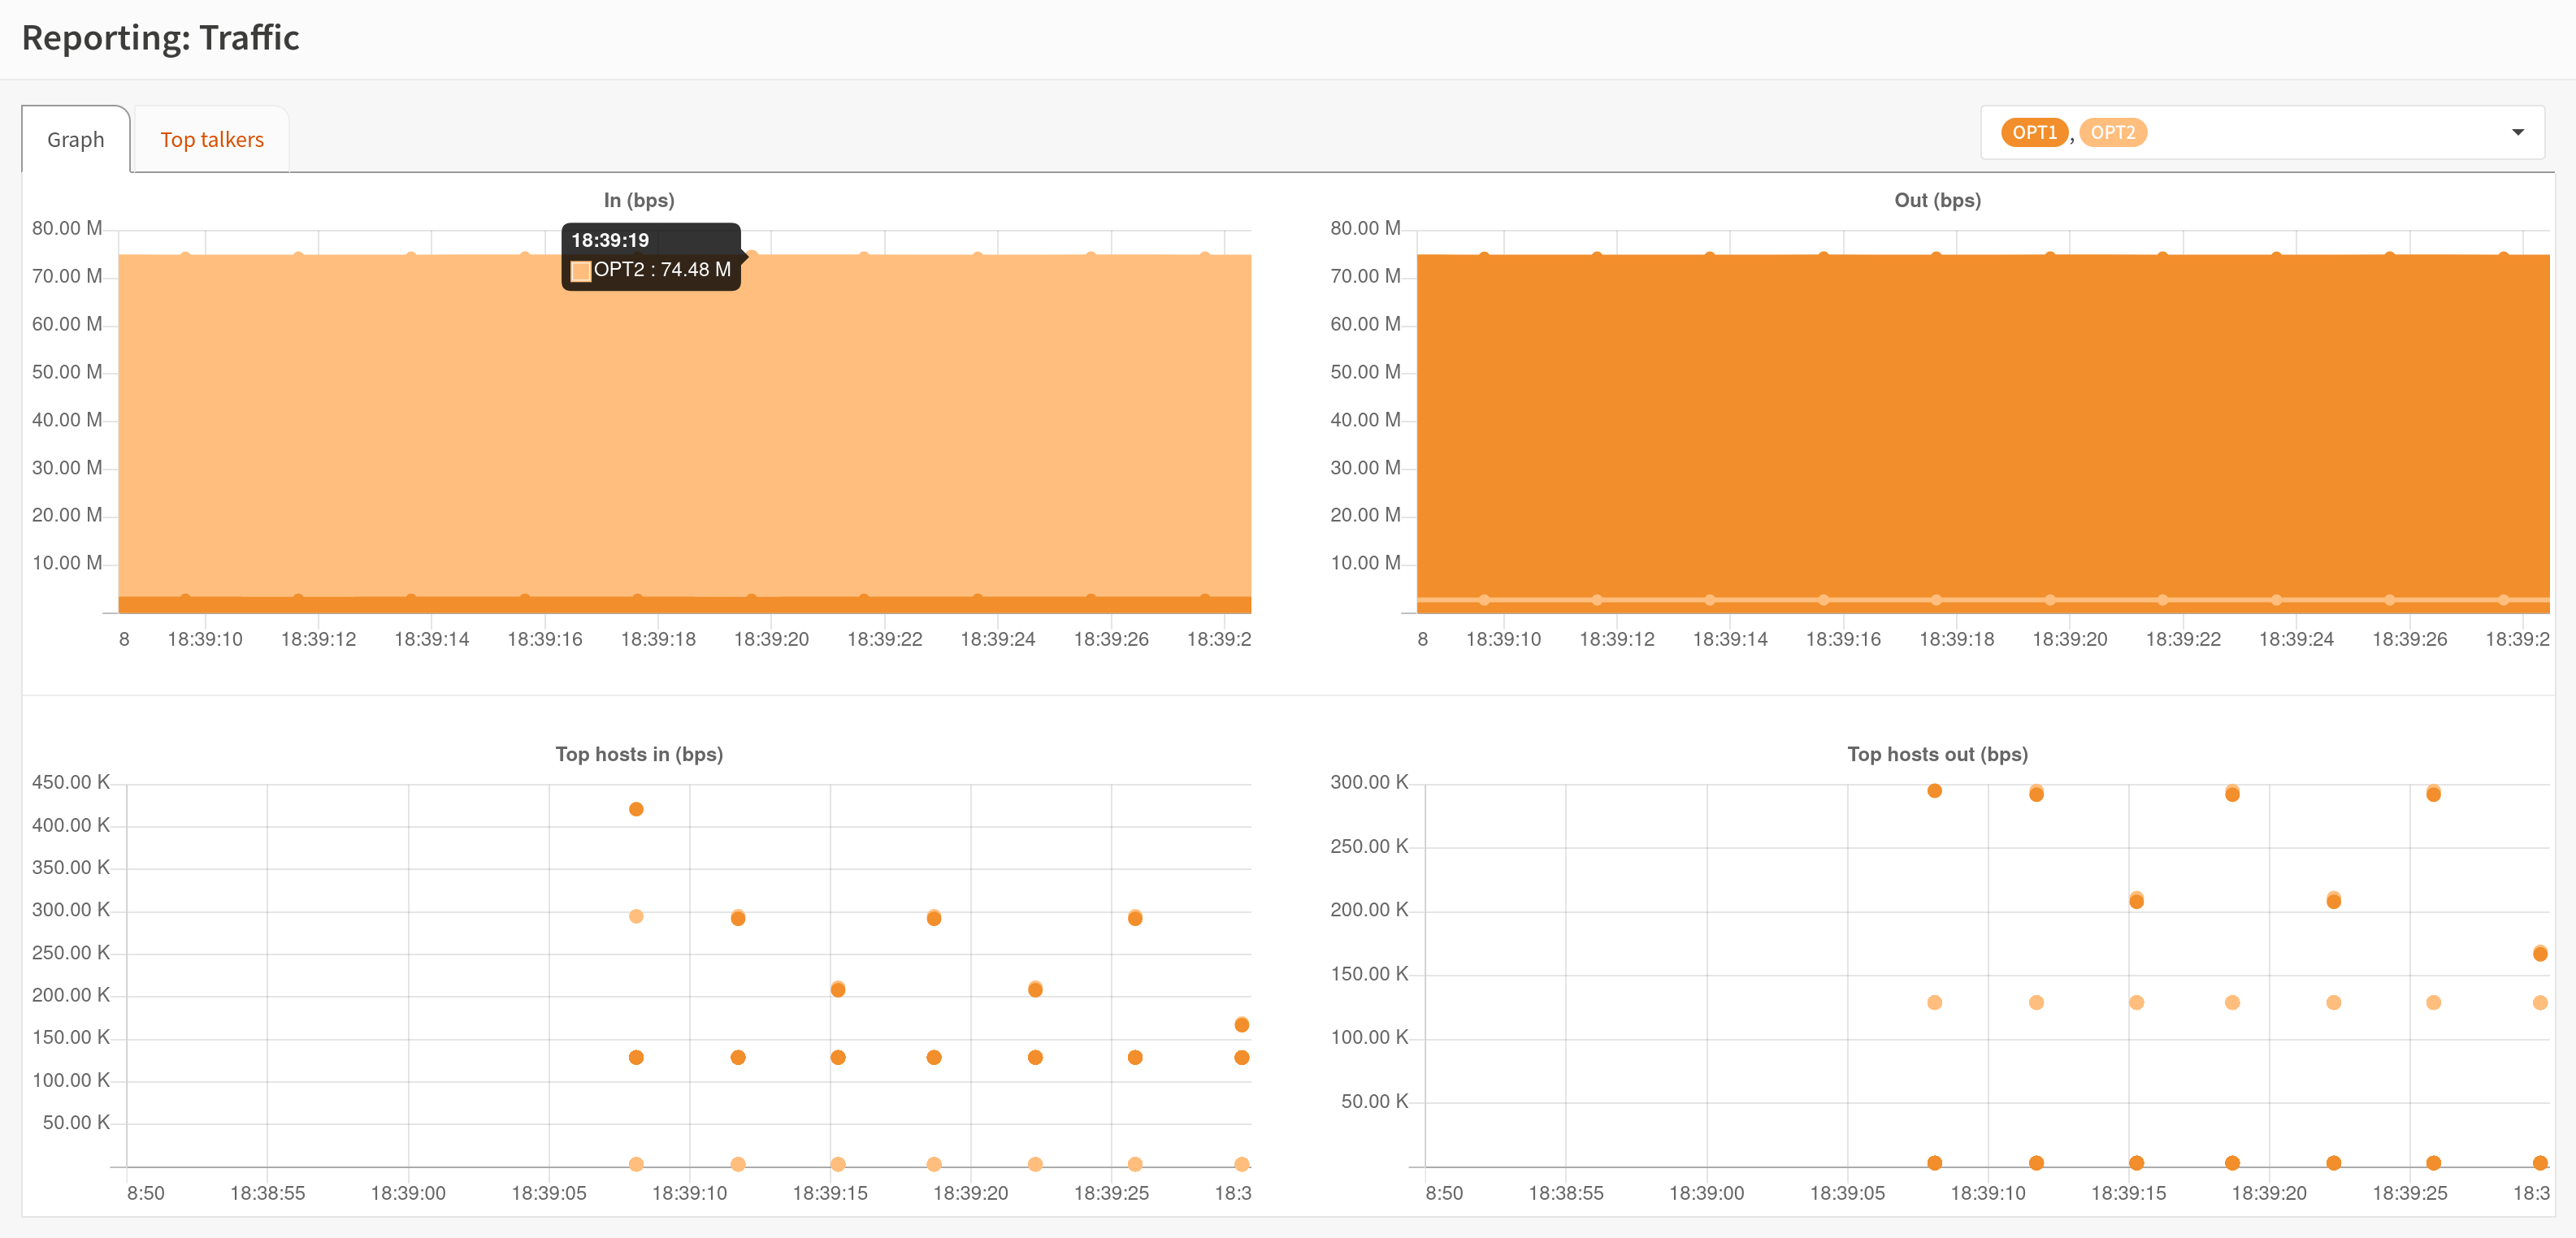The height and width of the screenshot is (1238, 2576).
Task: Click 18:39:10 label on In chart axis
Action: tap(205, 639)
